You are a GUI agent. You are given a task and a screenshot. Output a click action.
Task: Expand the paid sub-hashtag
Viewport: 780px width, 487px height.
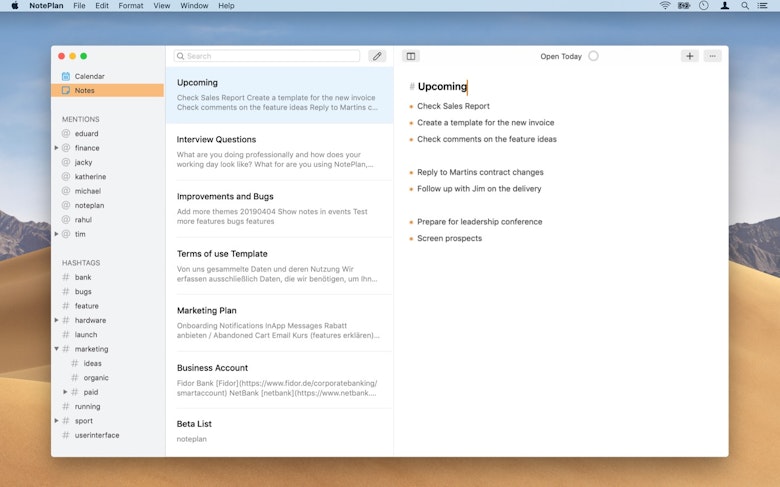pos(65,392)
